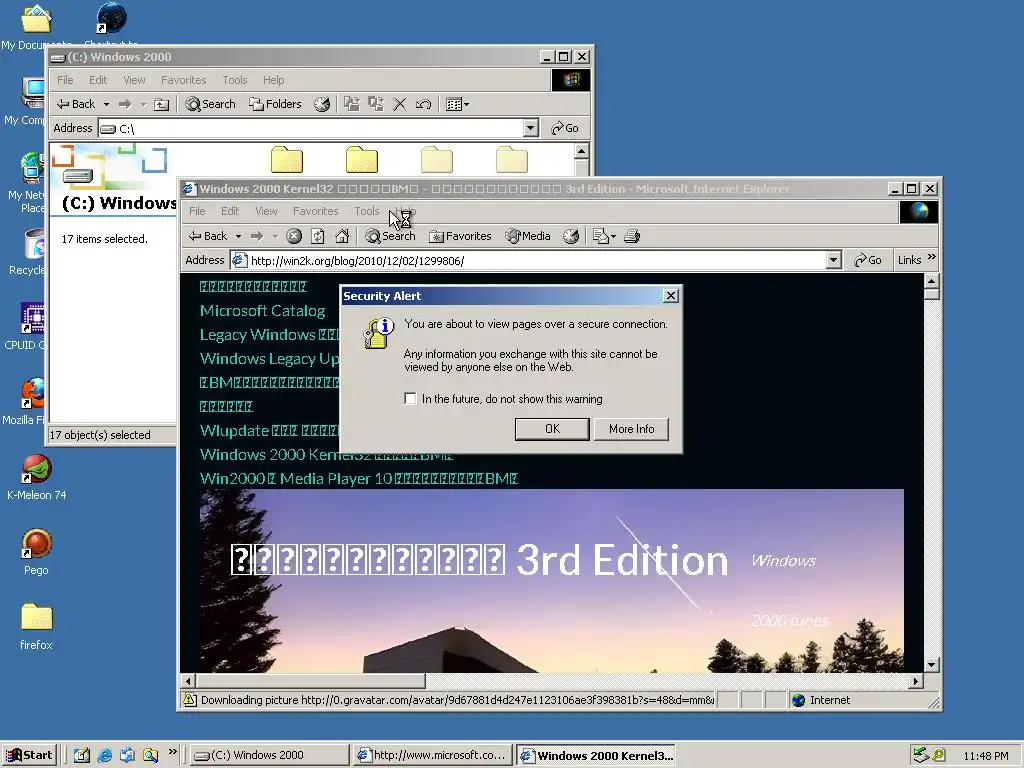This screenshot has height=768, width=1024.
Task: Open Edit menu in C: Windows 2000 window
Action: tap(98, 80)
